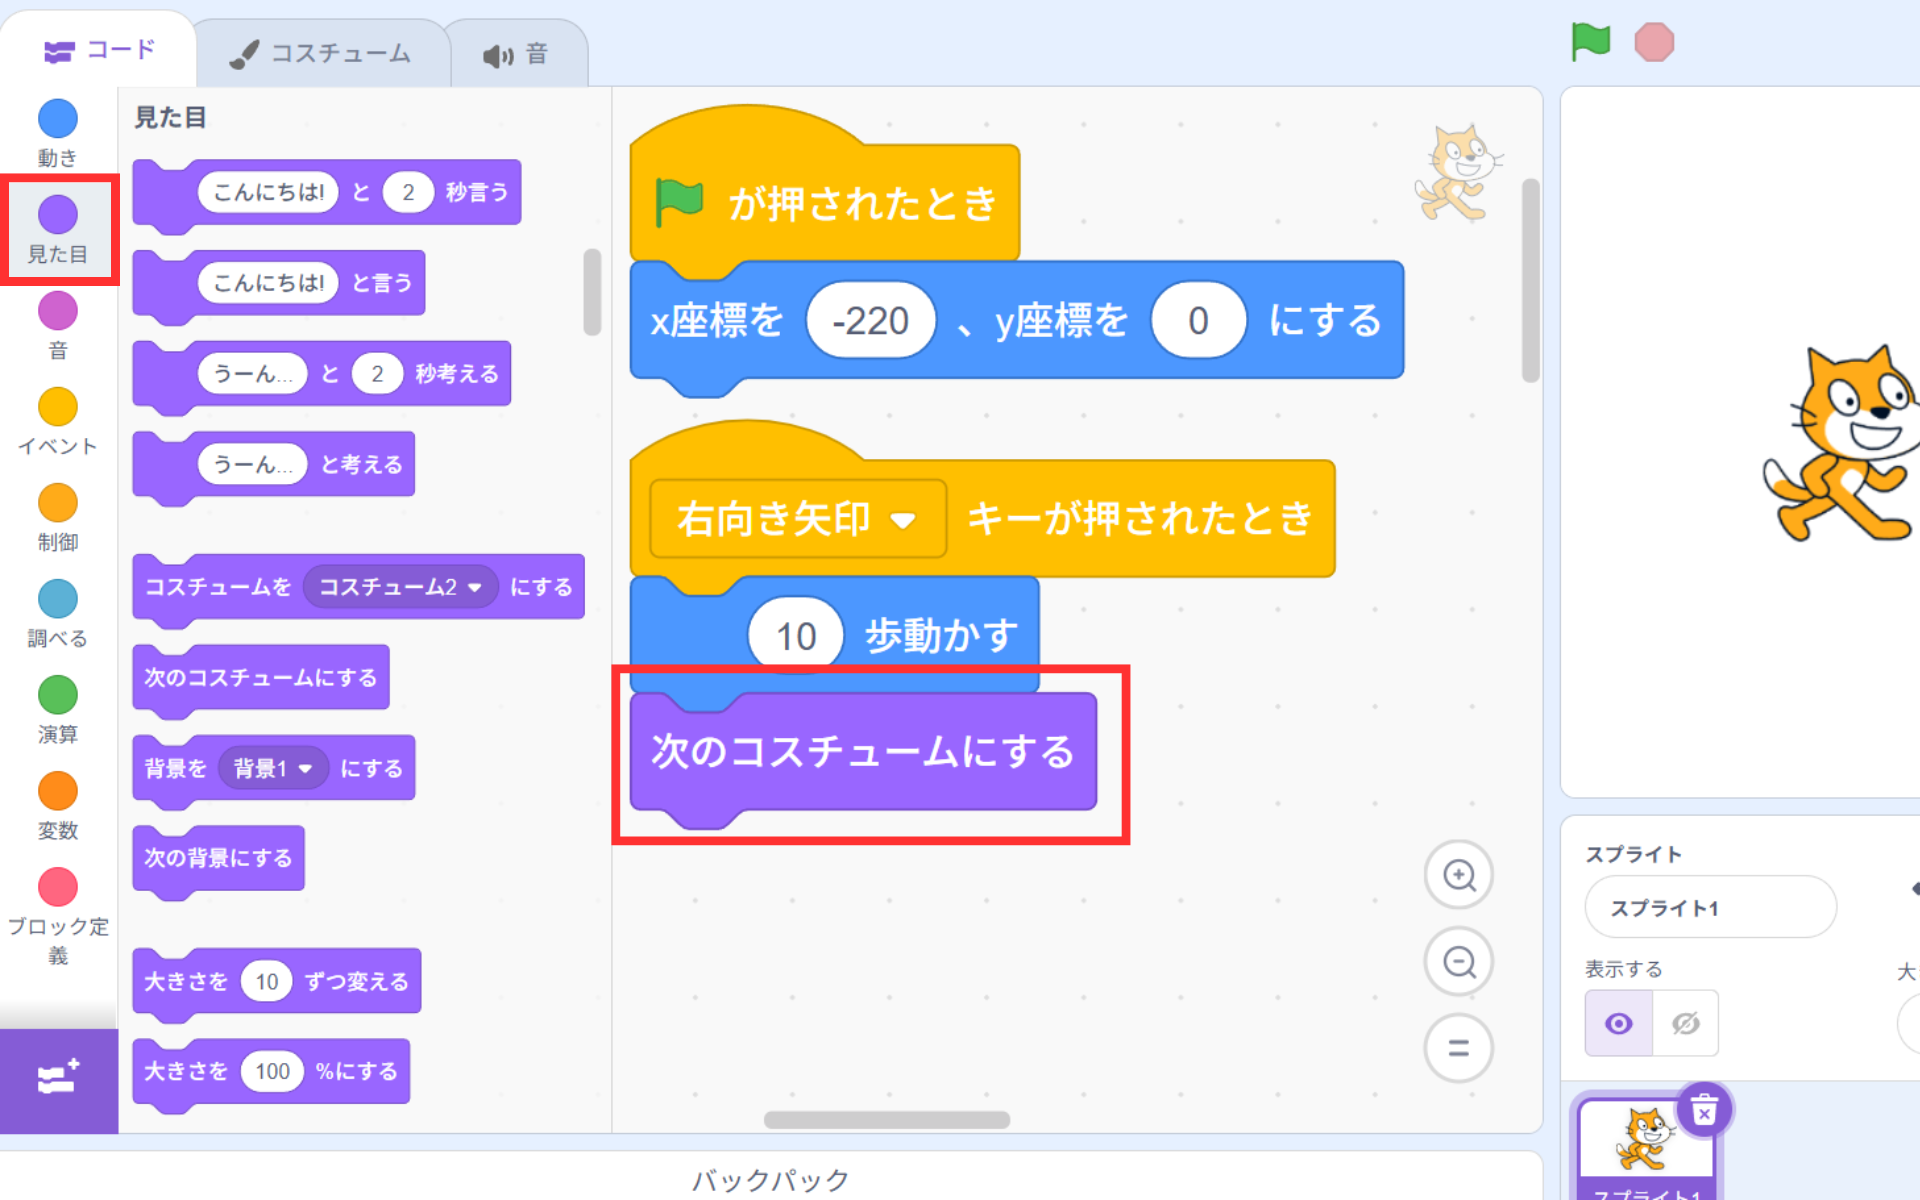Hide the sprite using crossed-eye icon
The height and width of the screenshot is (1200, 1920).
coord(1686,1023)
